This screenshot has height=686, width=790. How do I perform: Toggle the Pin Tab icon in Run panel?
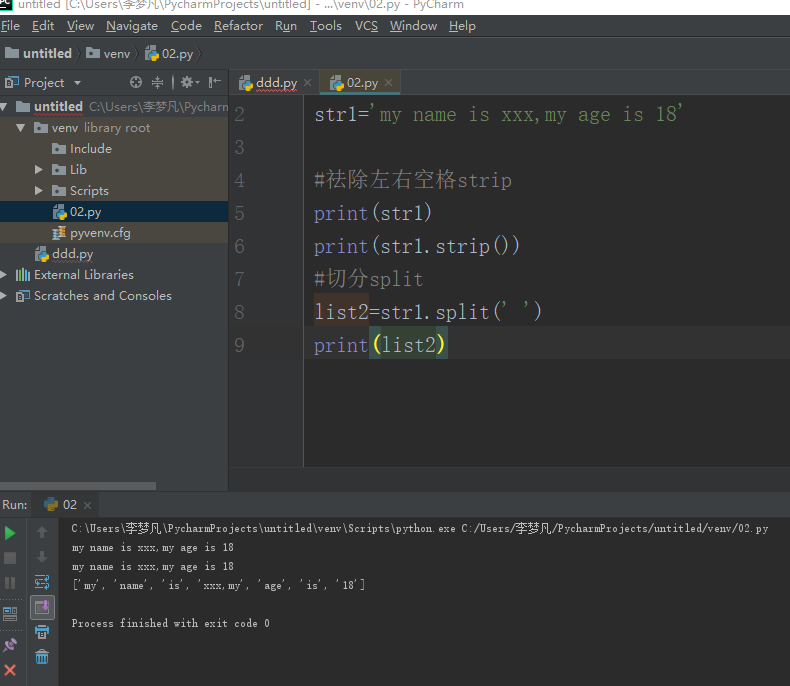(x=10, y=645)
